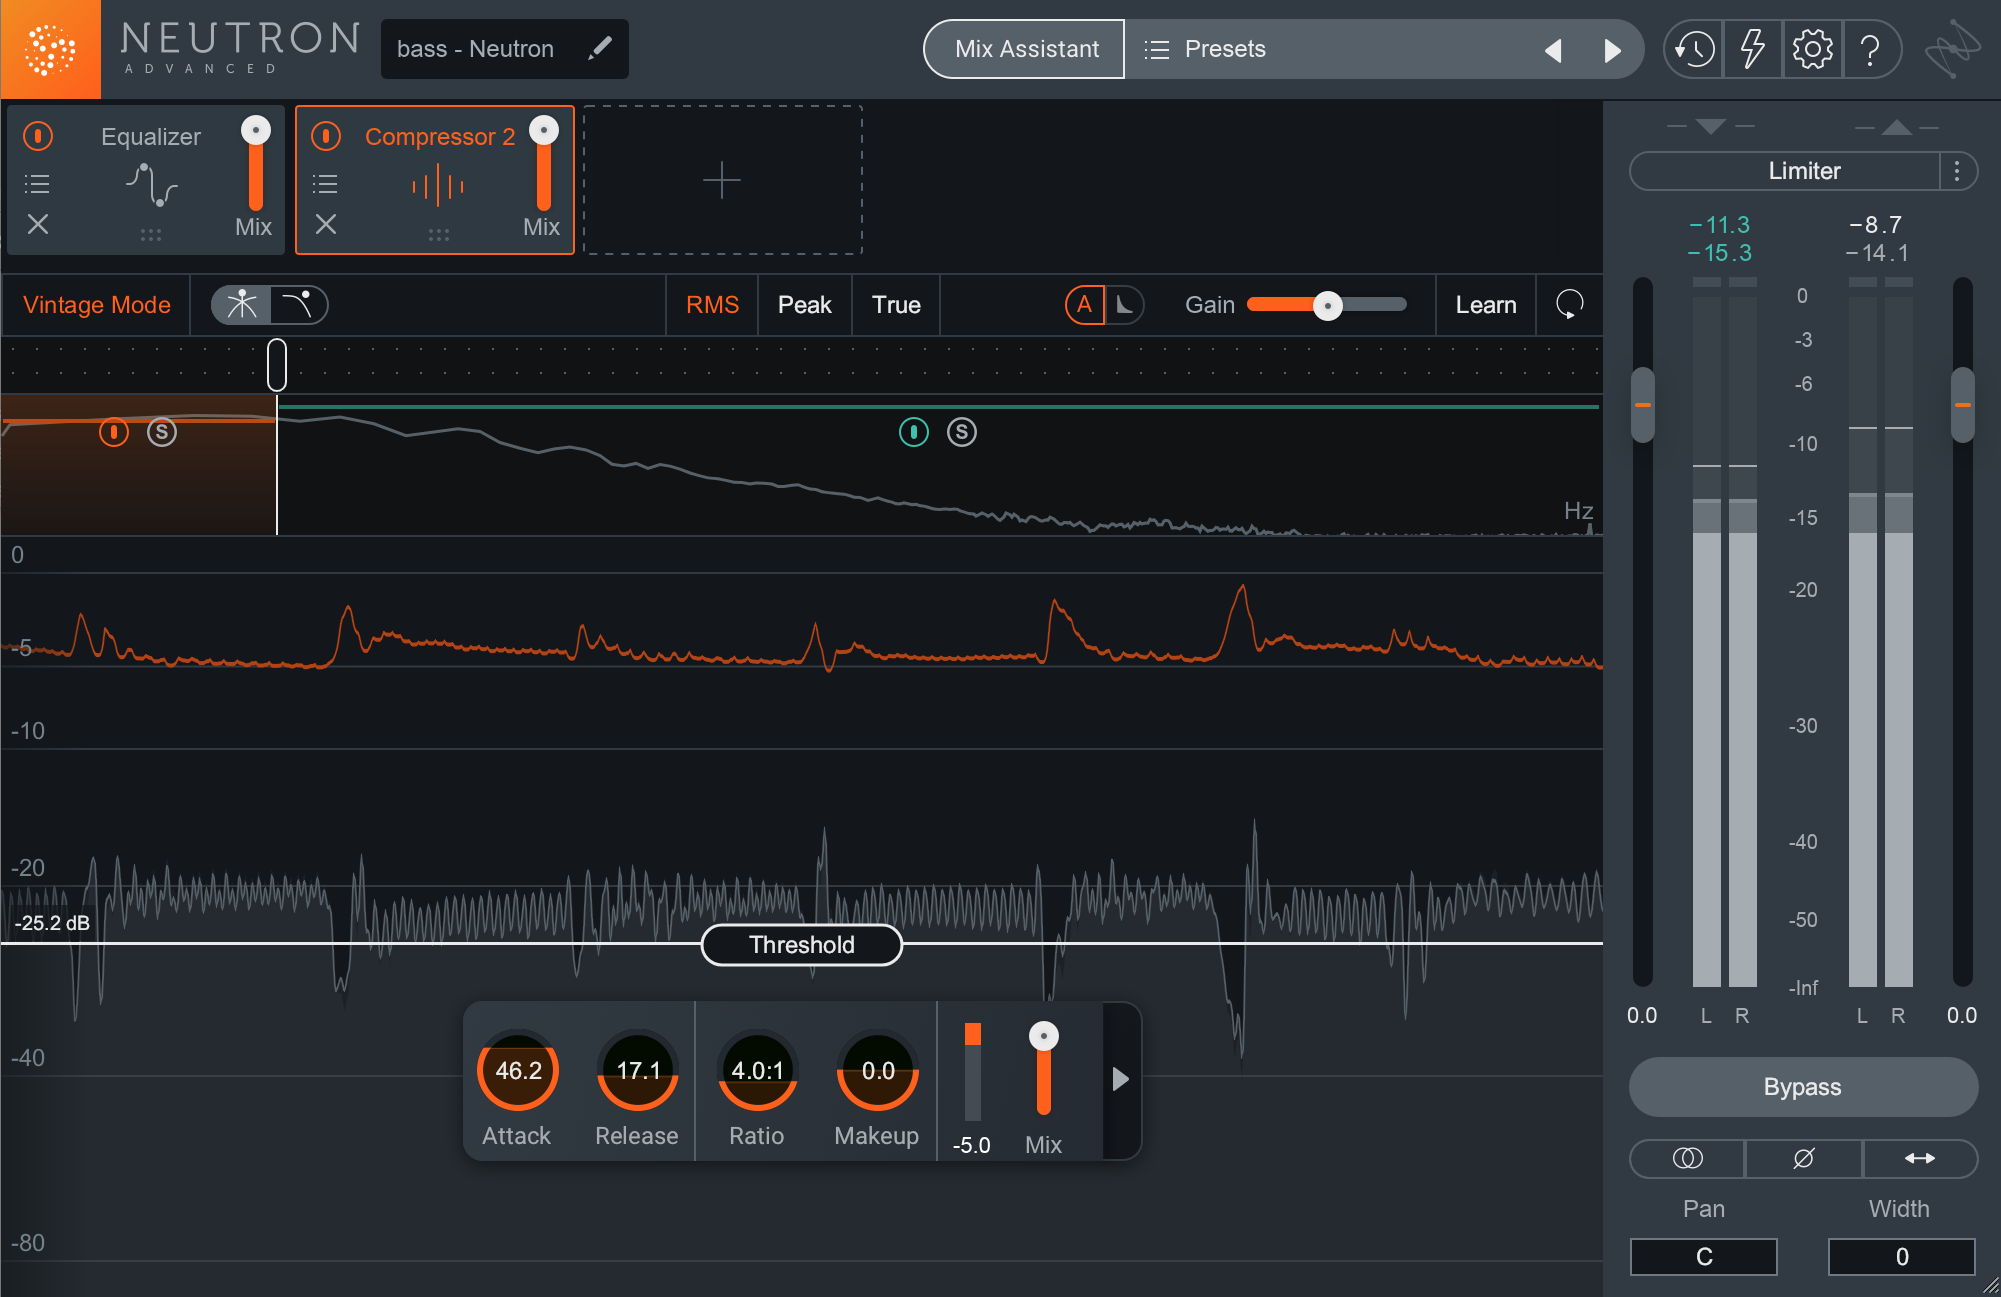The height and width of the screenshot is (1297, 2001).
Task: Select the level detection filter person icon
Action: pyautogui.click(x=241, y=305)
